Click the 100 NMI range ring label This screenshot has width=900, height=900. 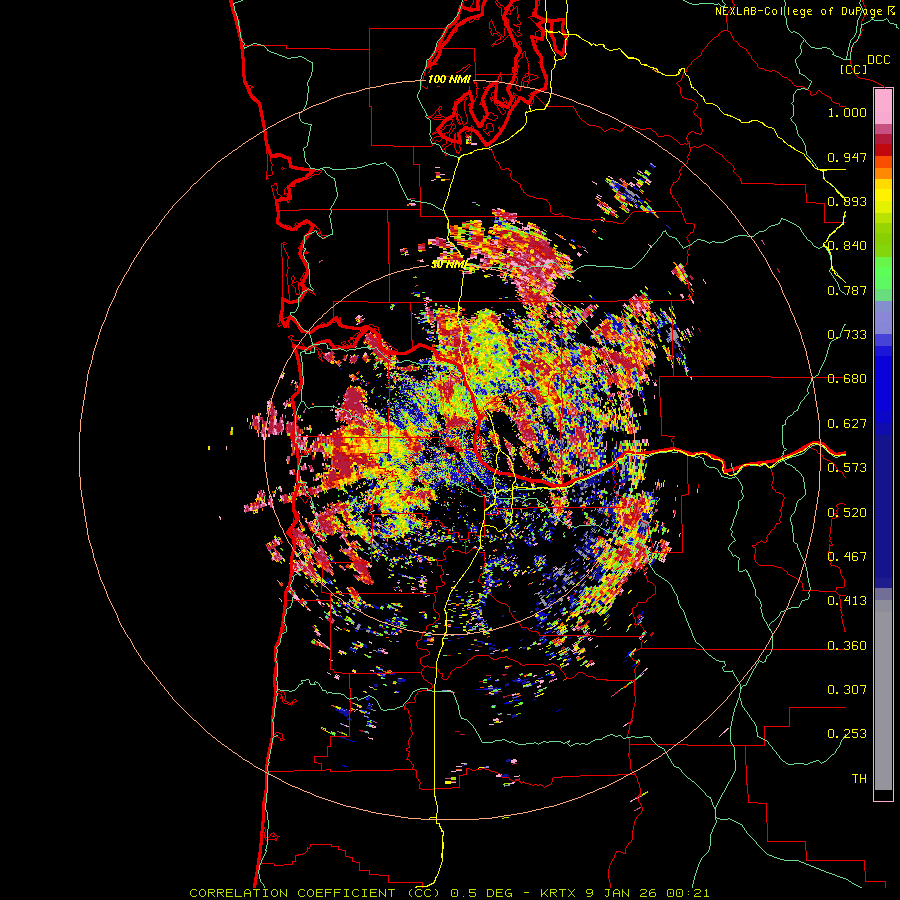pyautogui.click(x=449, y=79)
